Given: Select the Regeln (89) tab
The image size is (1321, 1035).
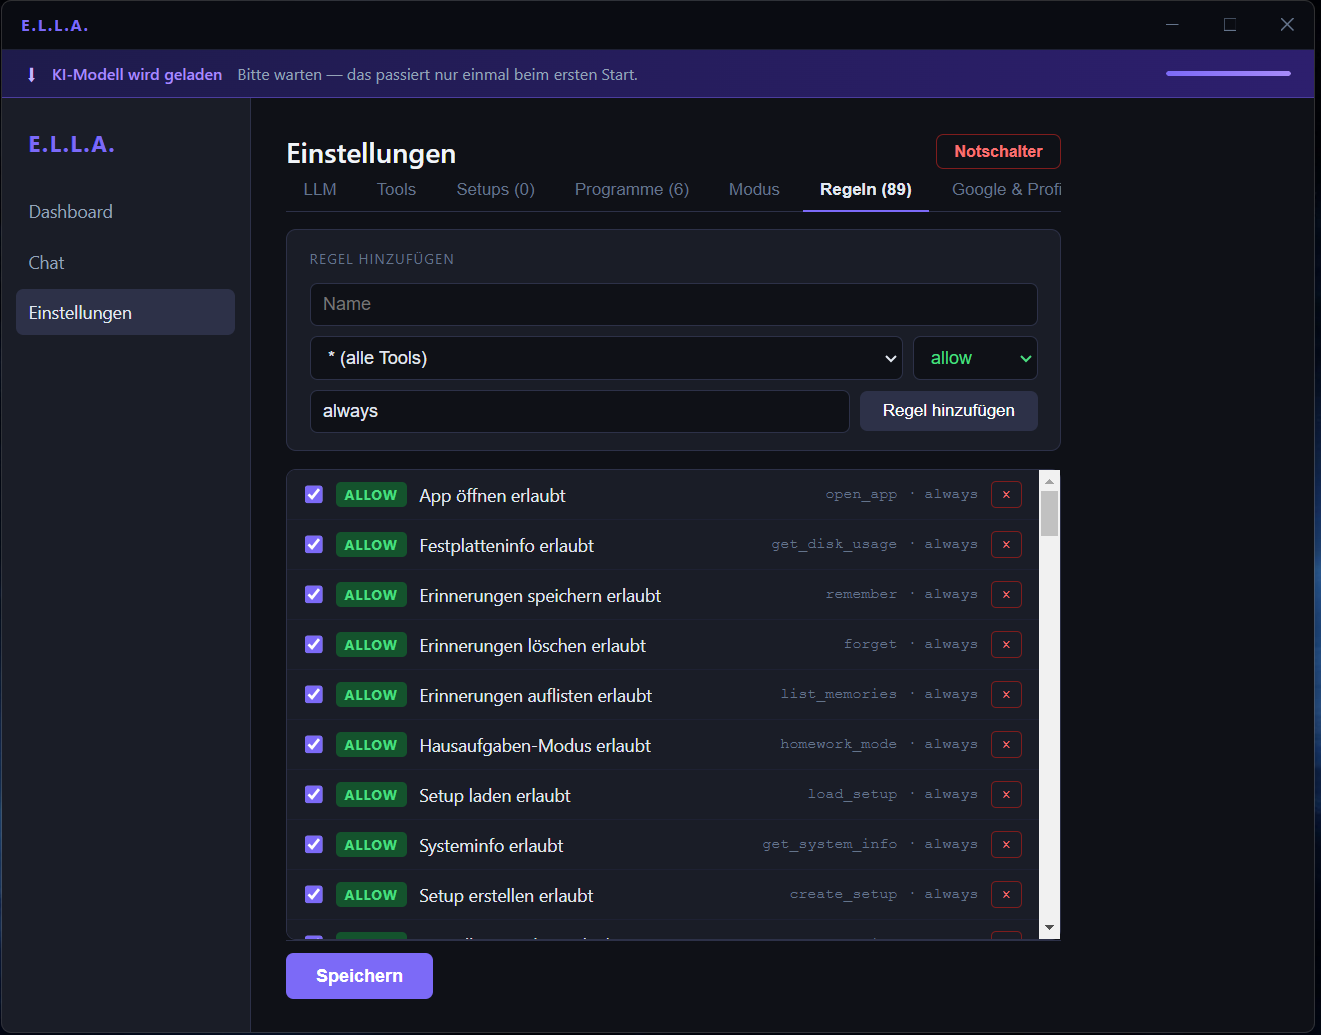Looking at the screenshot, I should (x=866, y=189).
